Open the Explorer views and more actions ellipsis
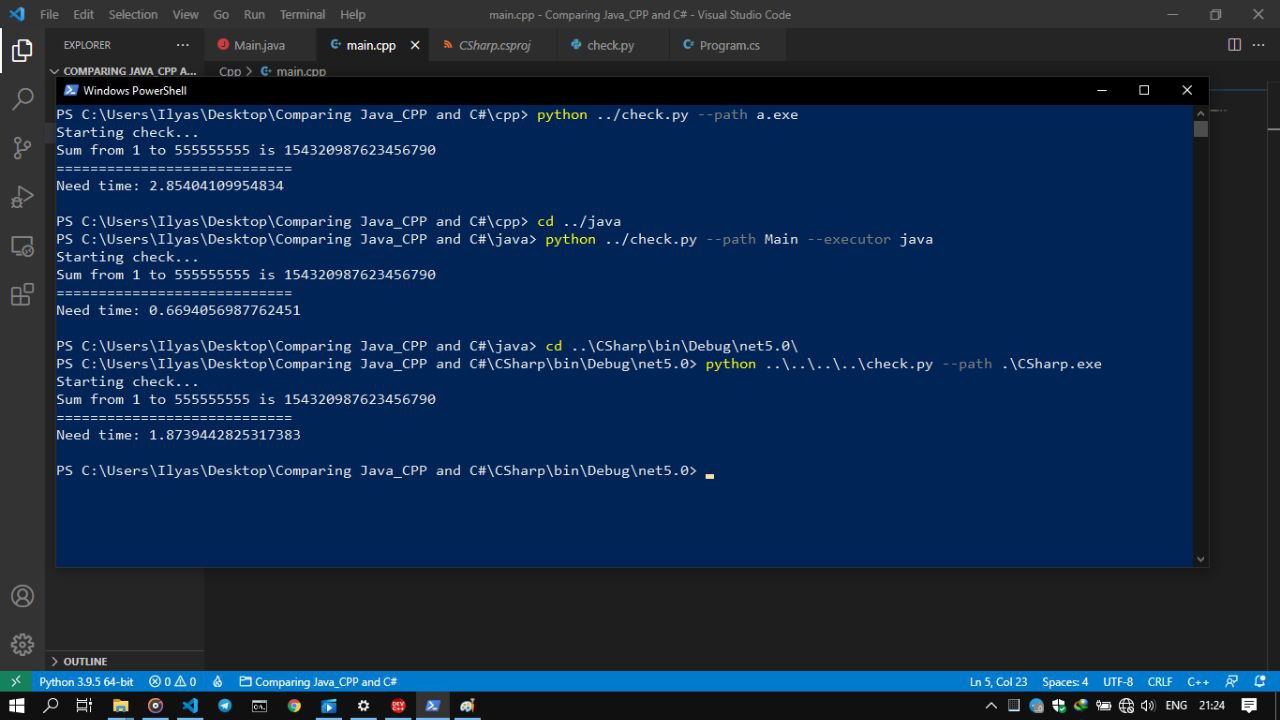The image size is (1280, 720). (x=182, y=45)
